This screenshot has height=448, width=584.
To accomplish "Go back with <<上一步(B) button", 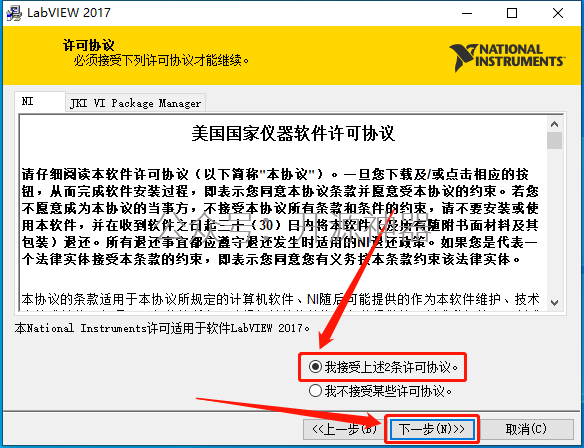I will tap(343, 429).
